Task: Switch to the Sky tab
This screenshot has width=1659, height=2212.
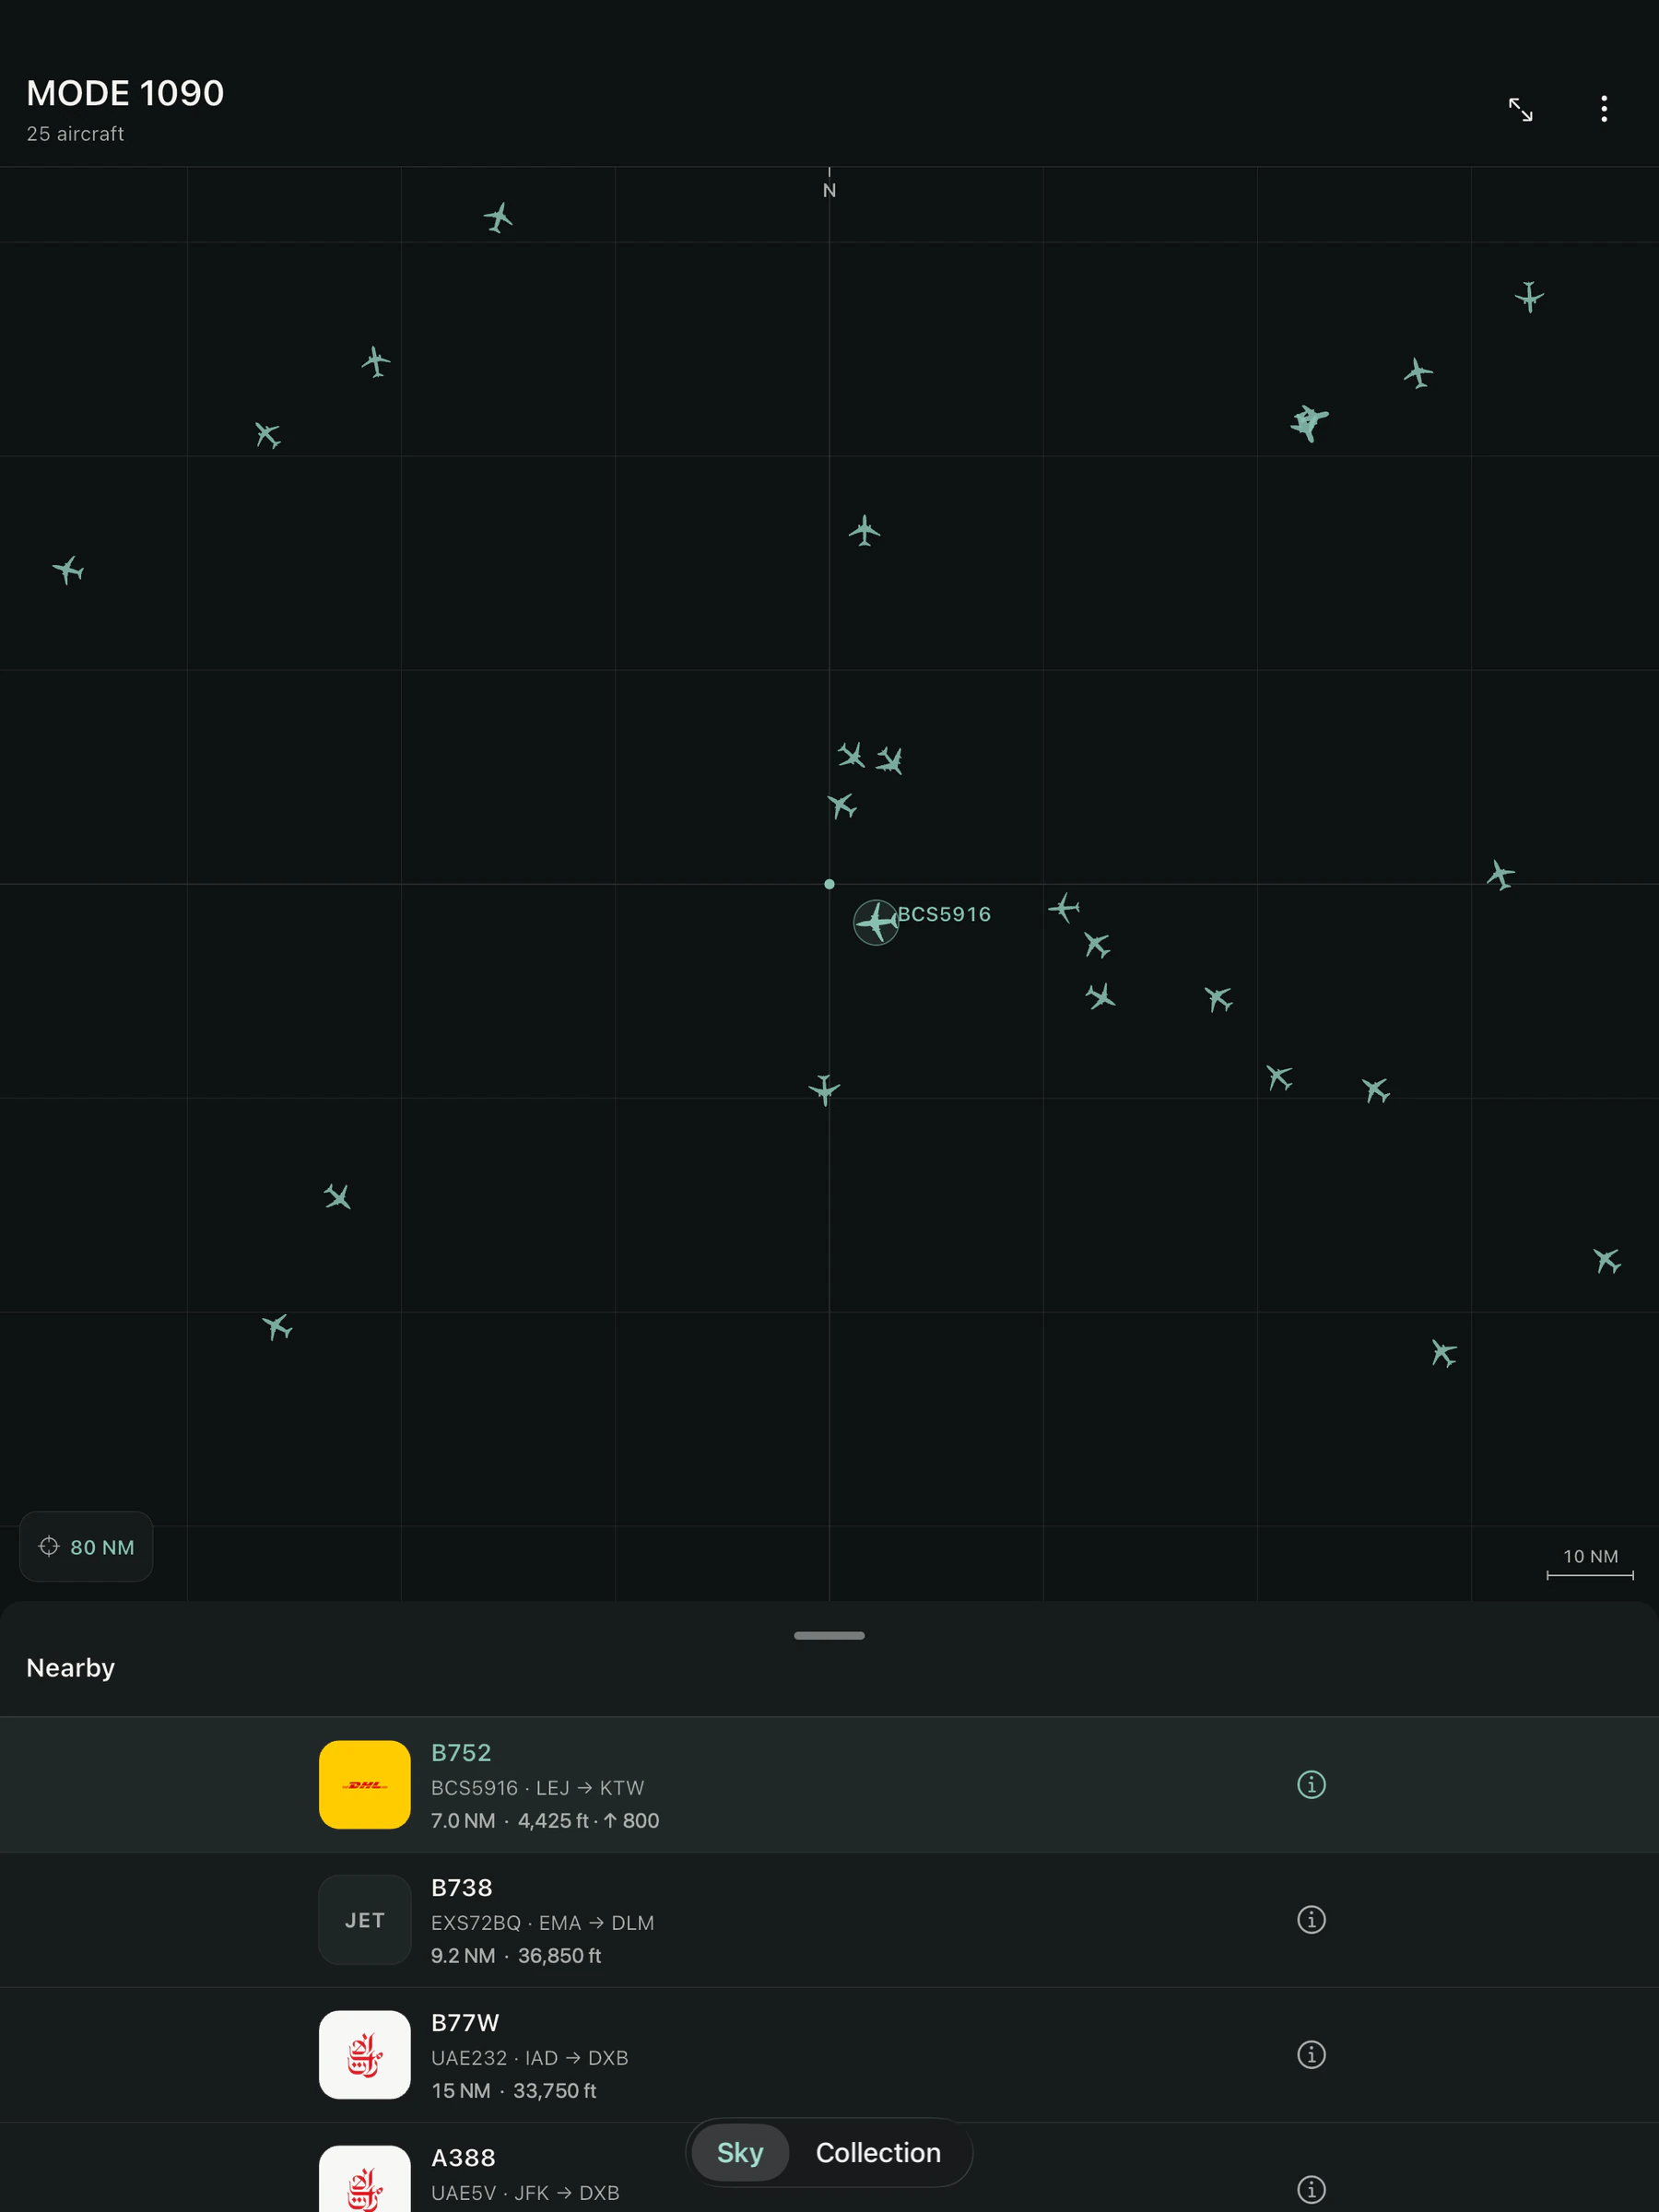Action: 740,2152
